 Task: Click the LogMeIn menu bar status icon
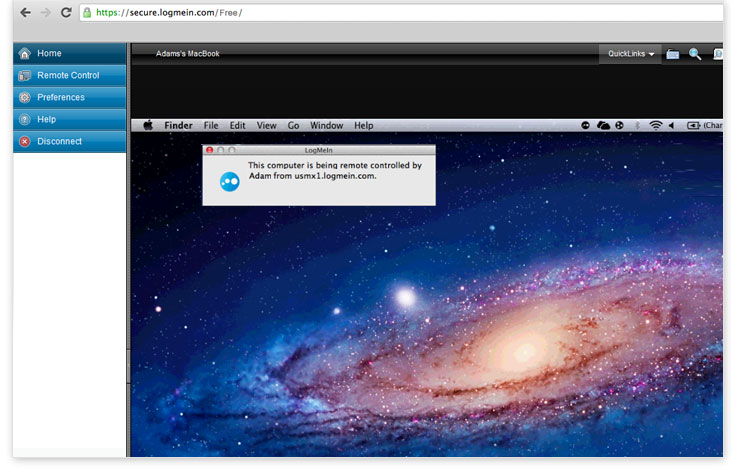click(x=585, y=125)
